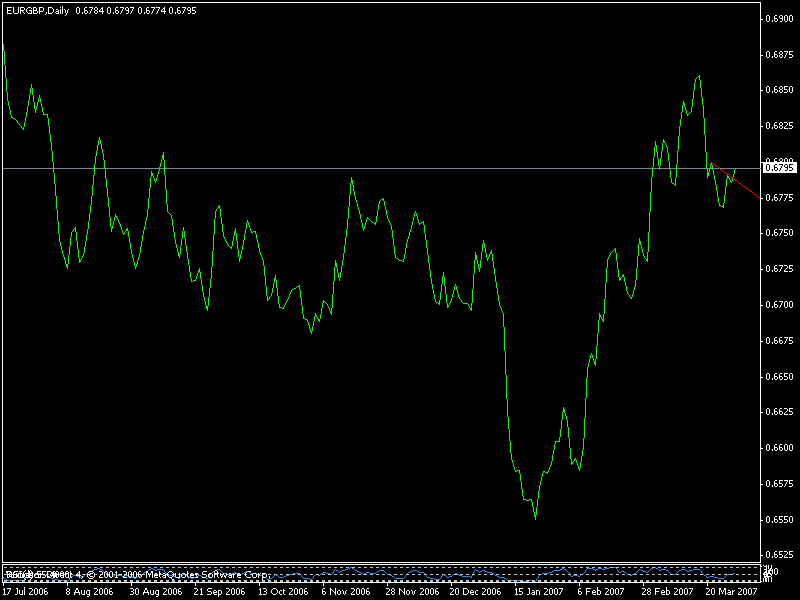800x600 pixels.
Task: Click the 17 Jul 2006 date label
Action: (x=26, y=591)
